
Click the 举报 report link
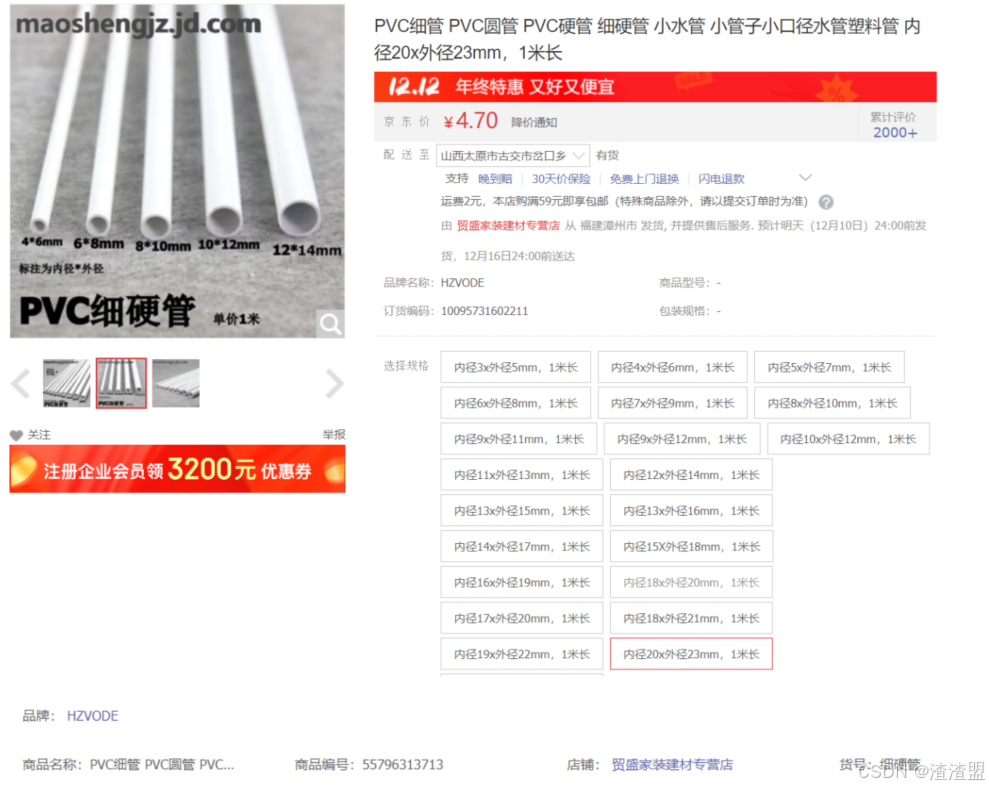[334, 435]
